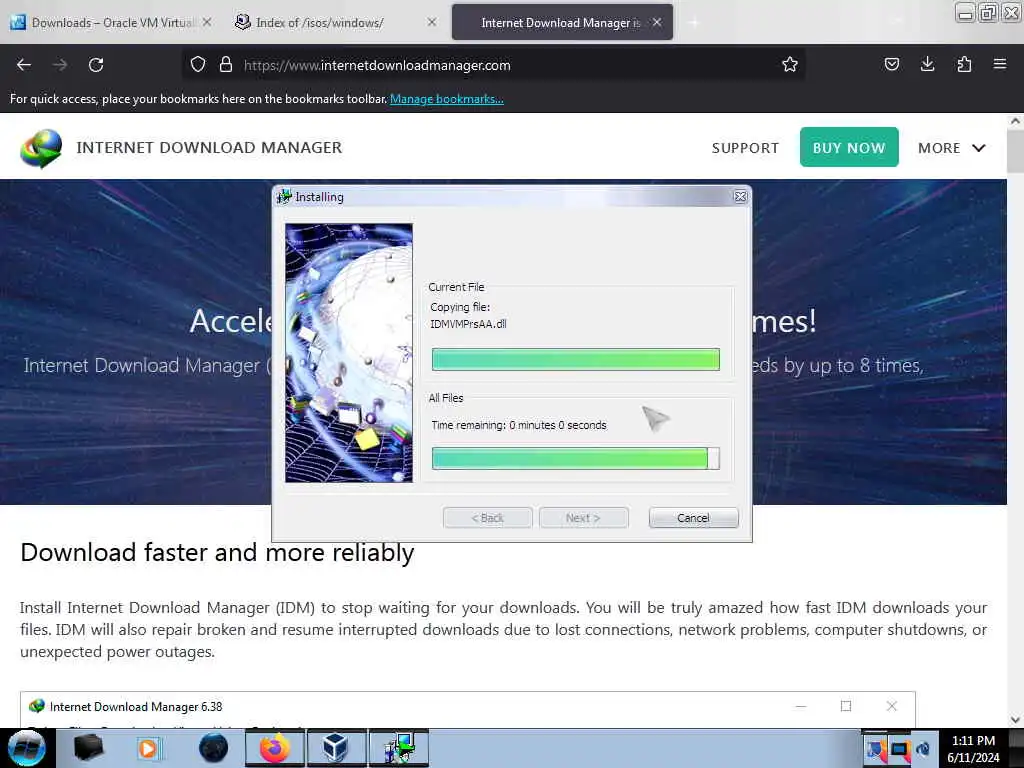1024x768 pixels.
Task: Click the Installing dialog title icon
Action: [284, 197]
